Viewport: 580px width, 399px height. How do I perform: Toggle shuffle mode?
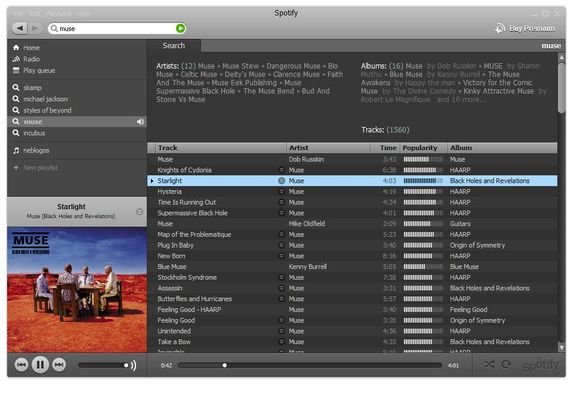point(489,364)
